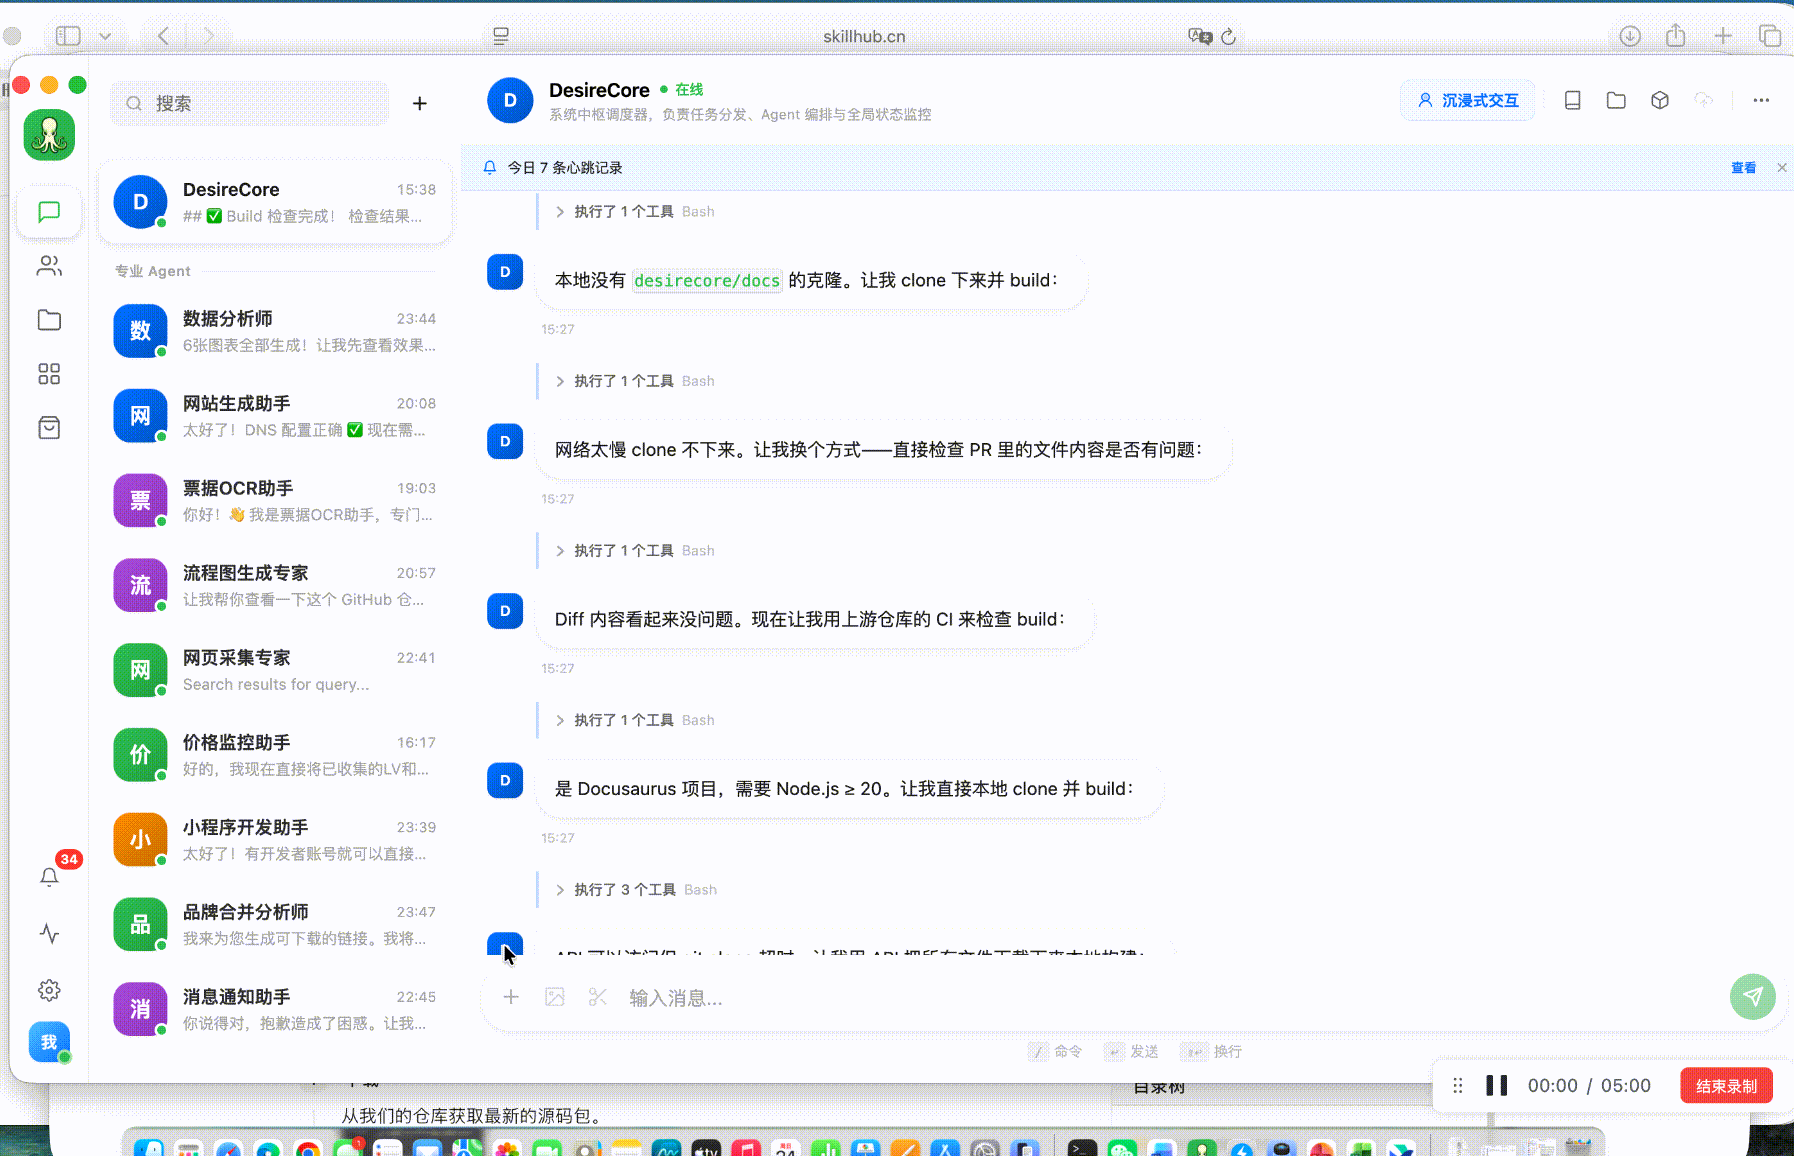This screenshot has height=1156, width=1794.
Task: Open a new browser tab with plus icon
Action: click(x=1723, y=36)
